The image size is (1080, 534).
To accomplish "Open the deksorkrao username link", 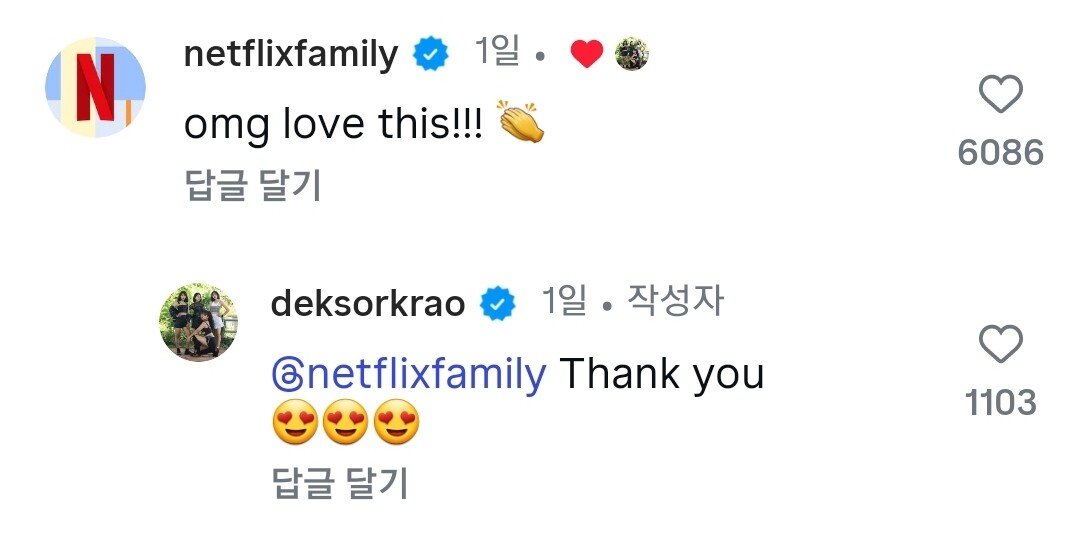I will coord(368,303).
